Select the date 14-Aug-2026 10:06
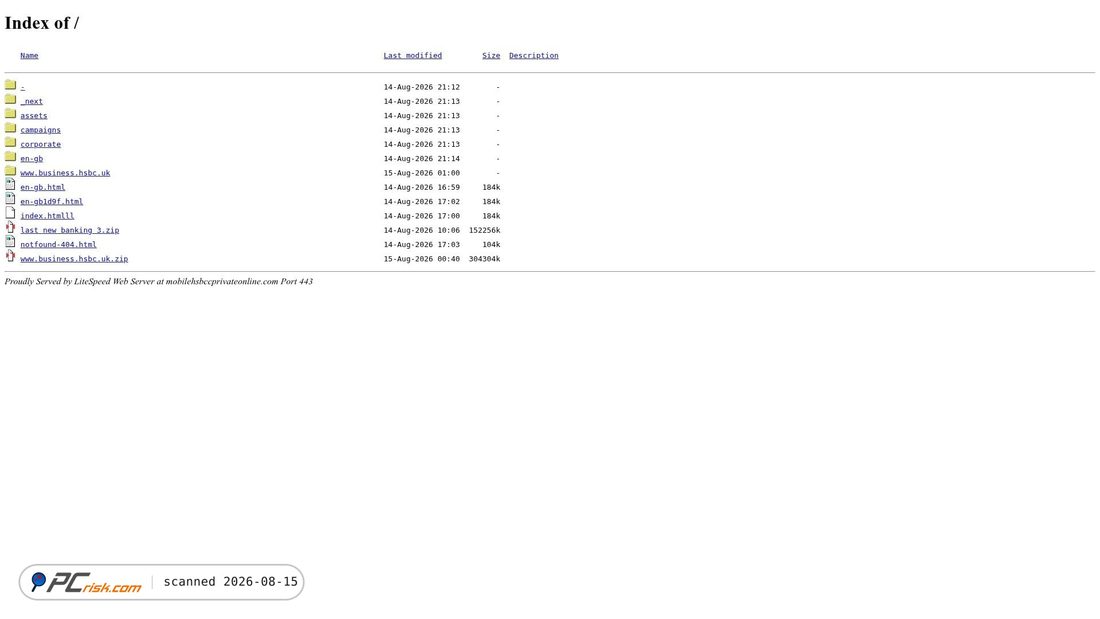Viewport: 1100px width, 619px height. click(x=422, y=230)
